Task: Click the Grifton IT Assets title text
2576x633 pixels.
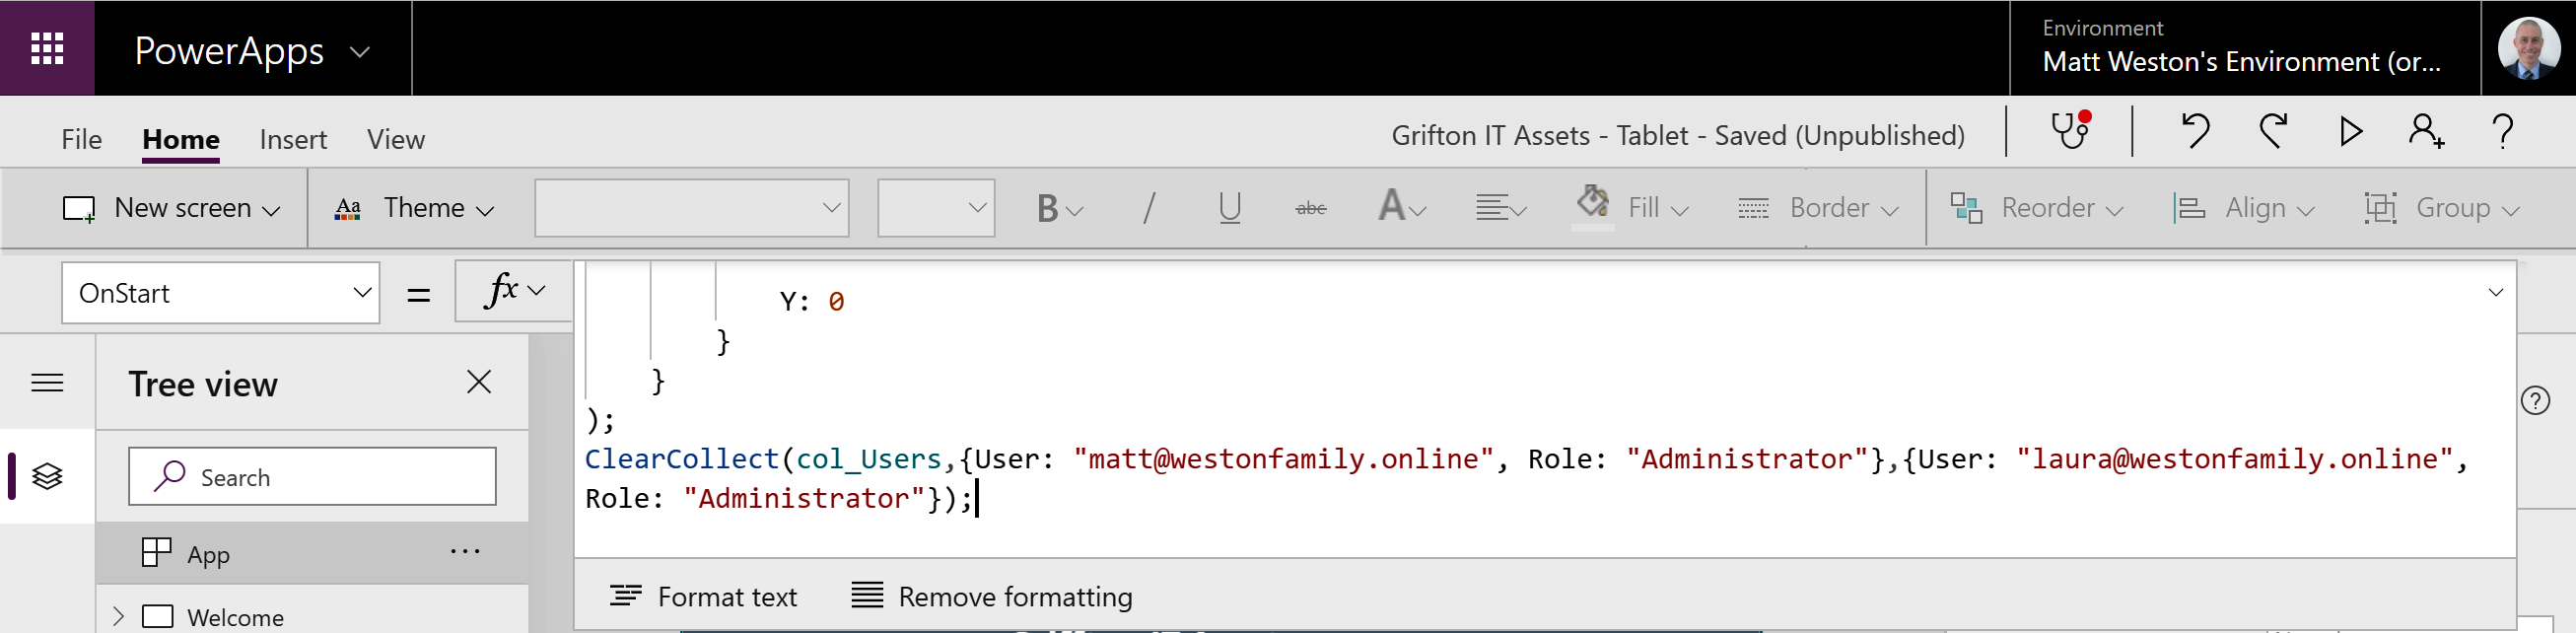Action: [x=1678, y=136]
